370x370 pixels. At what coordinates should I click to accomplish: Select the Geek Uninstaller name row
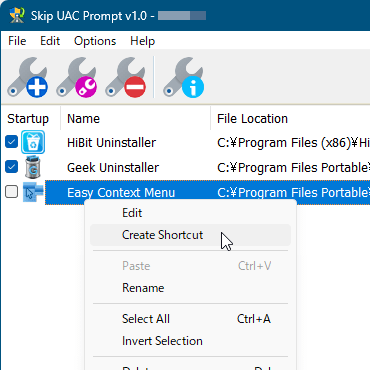tap(113, 168)
